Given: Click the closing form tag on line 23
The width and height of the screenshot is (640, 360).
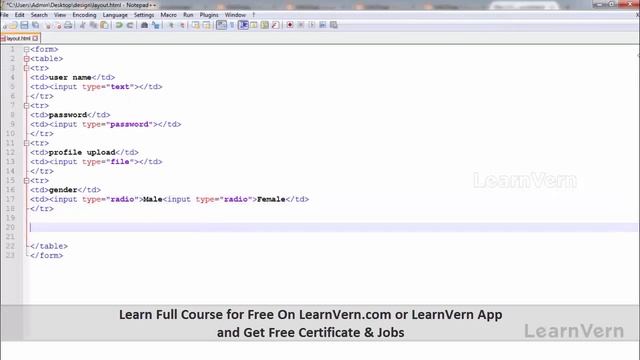Looking at the screenshot, I should click(47, 256).
